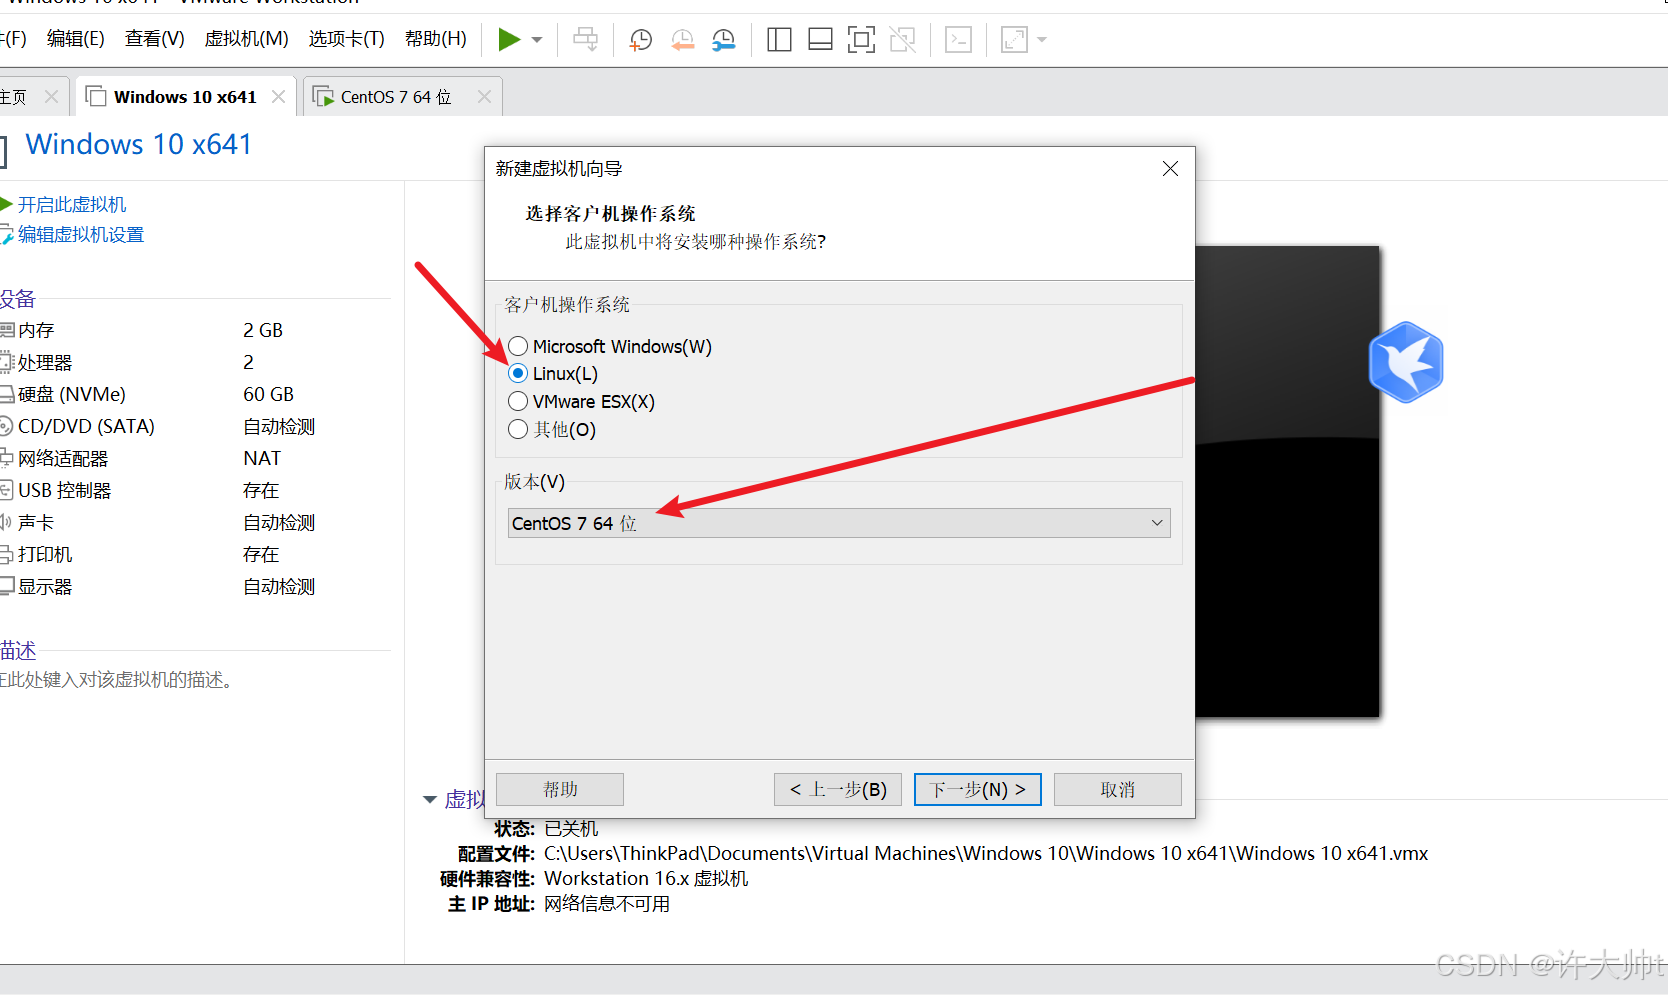This screenshot has width=1668, height=995.
Task: Click the Workstation 16.x 虚拟机 text
Action: click(646, 878)
